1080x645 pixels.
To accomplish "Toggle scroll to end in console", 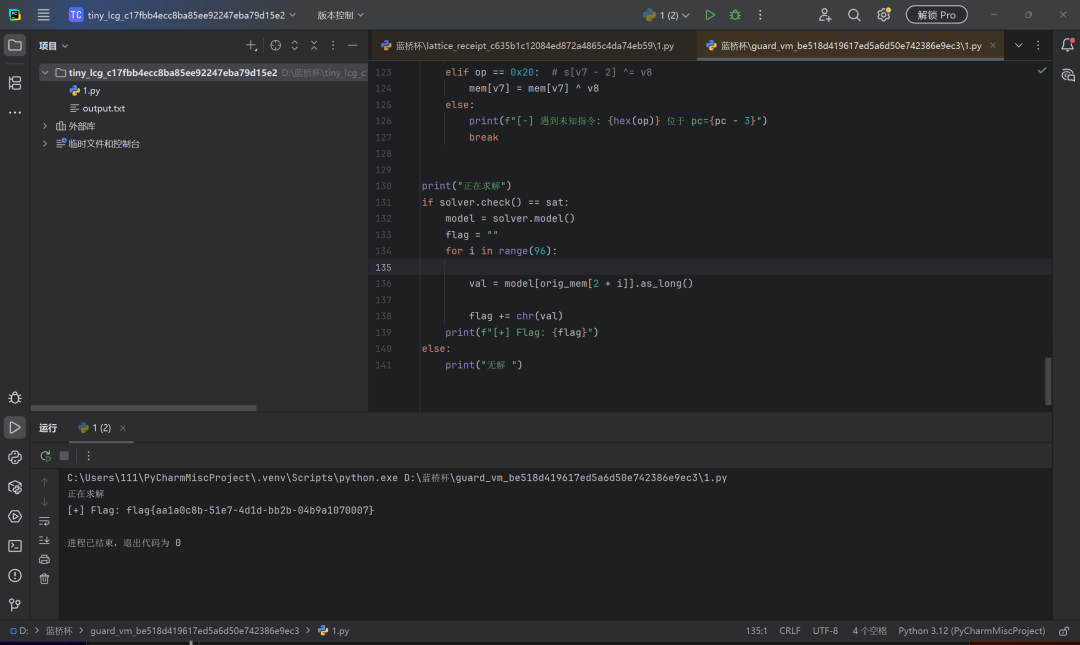I will tap(44, 540).
